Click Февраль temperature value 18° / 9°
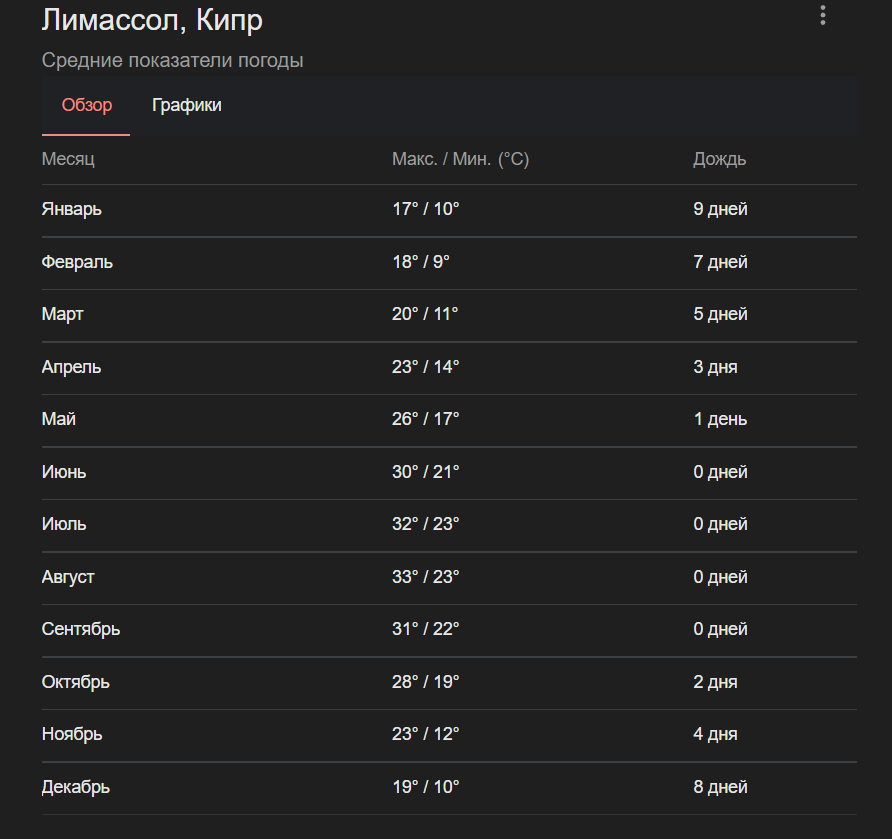 click(x=421, y=262)
